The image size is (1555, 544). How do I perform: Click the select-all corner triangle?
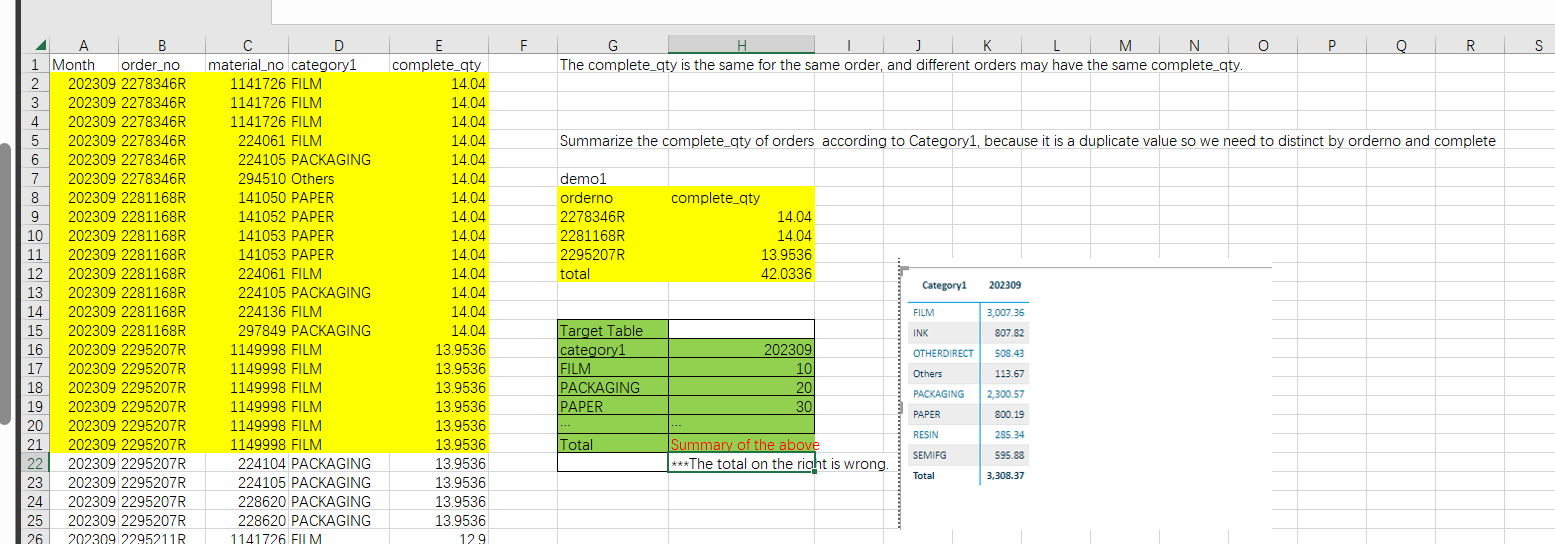point(40,45)
